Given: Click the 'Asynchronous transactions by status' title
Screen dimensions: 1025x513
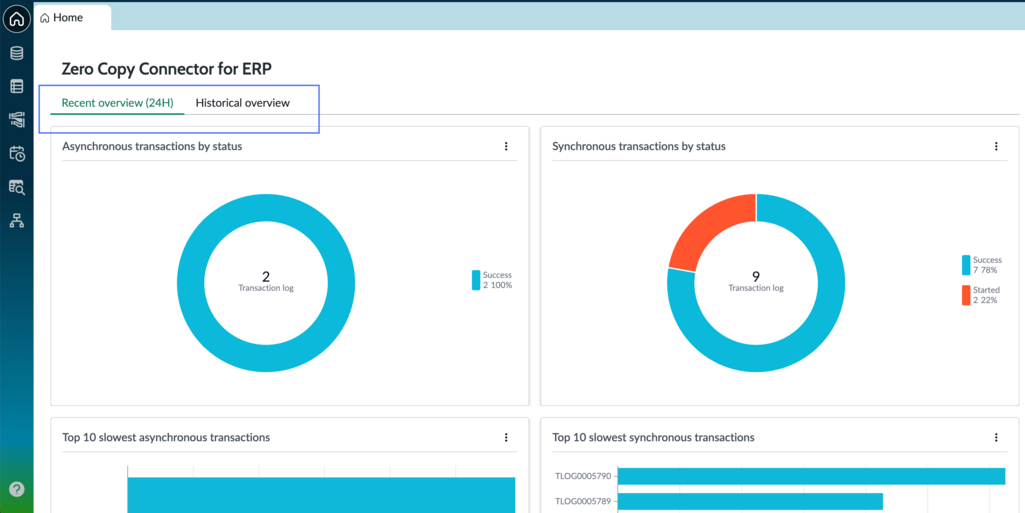Looking at the screenshot, I should coord(152,146).
